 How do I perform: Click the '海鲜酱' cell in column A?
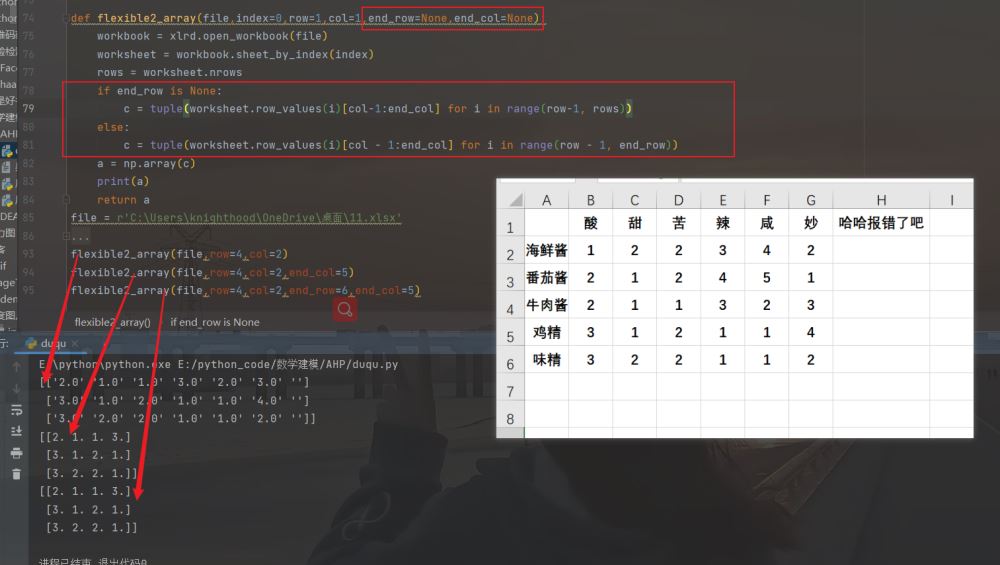click(x=547, y=250)
